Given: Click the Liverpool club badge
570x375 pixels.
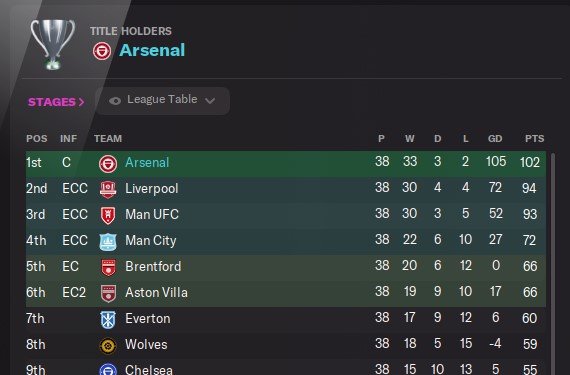Looking at the screenshot, I should tap(108, 189).
